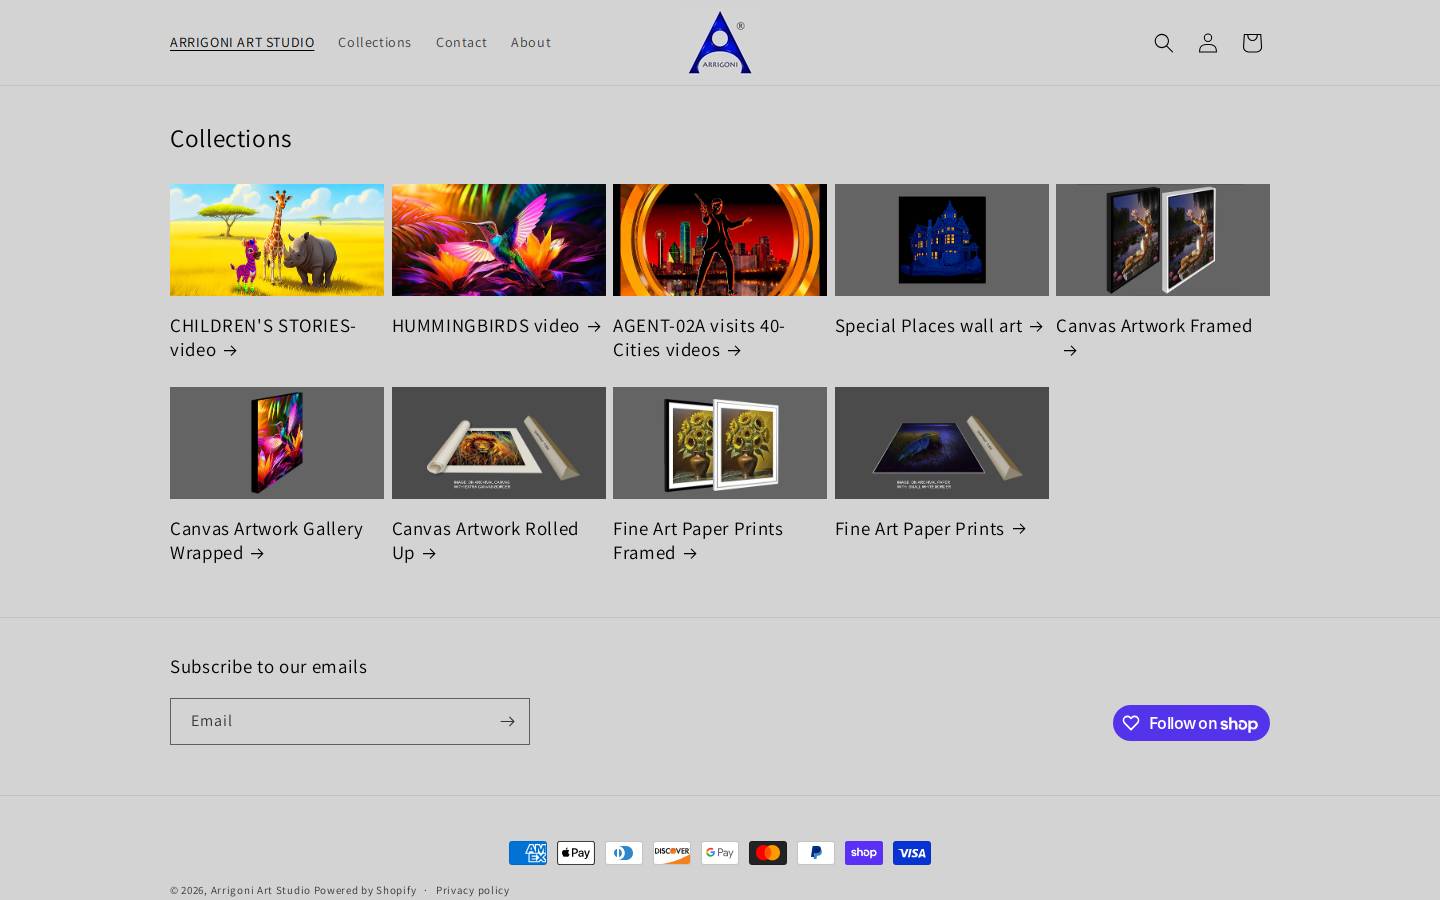This screenshot has width=1440, height=900.
Task: Click the rolled lion canvas thumbnail
Action: (x=499, y=443)
